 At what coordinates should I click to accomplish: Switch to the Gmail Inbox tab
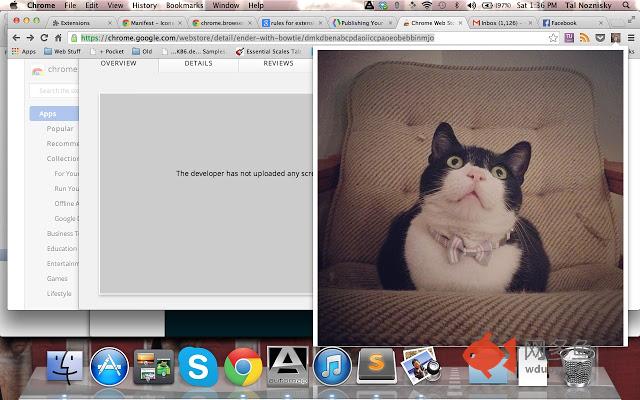pyautogui.click(x=502, y=23)
